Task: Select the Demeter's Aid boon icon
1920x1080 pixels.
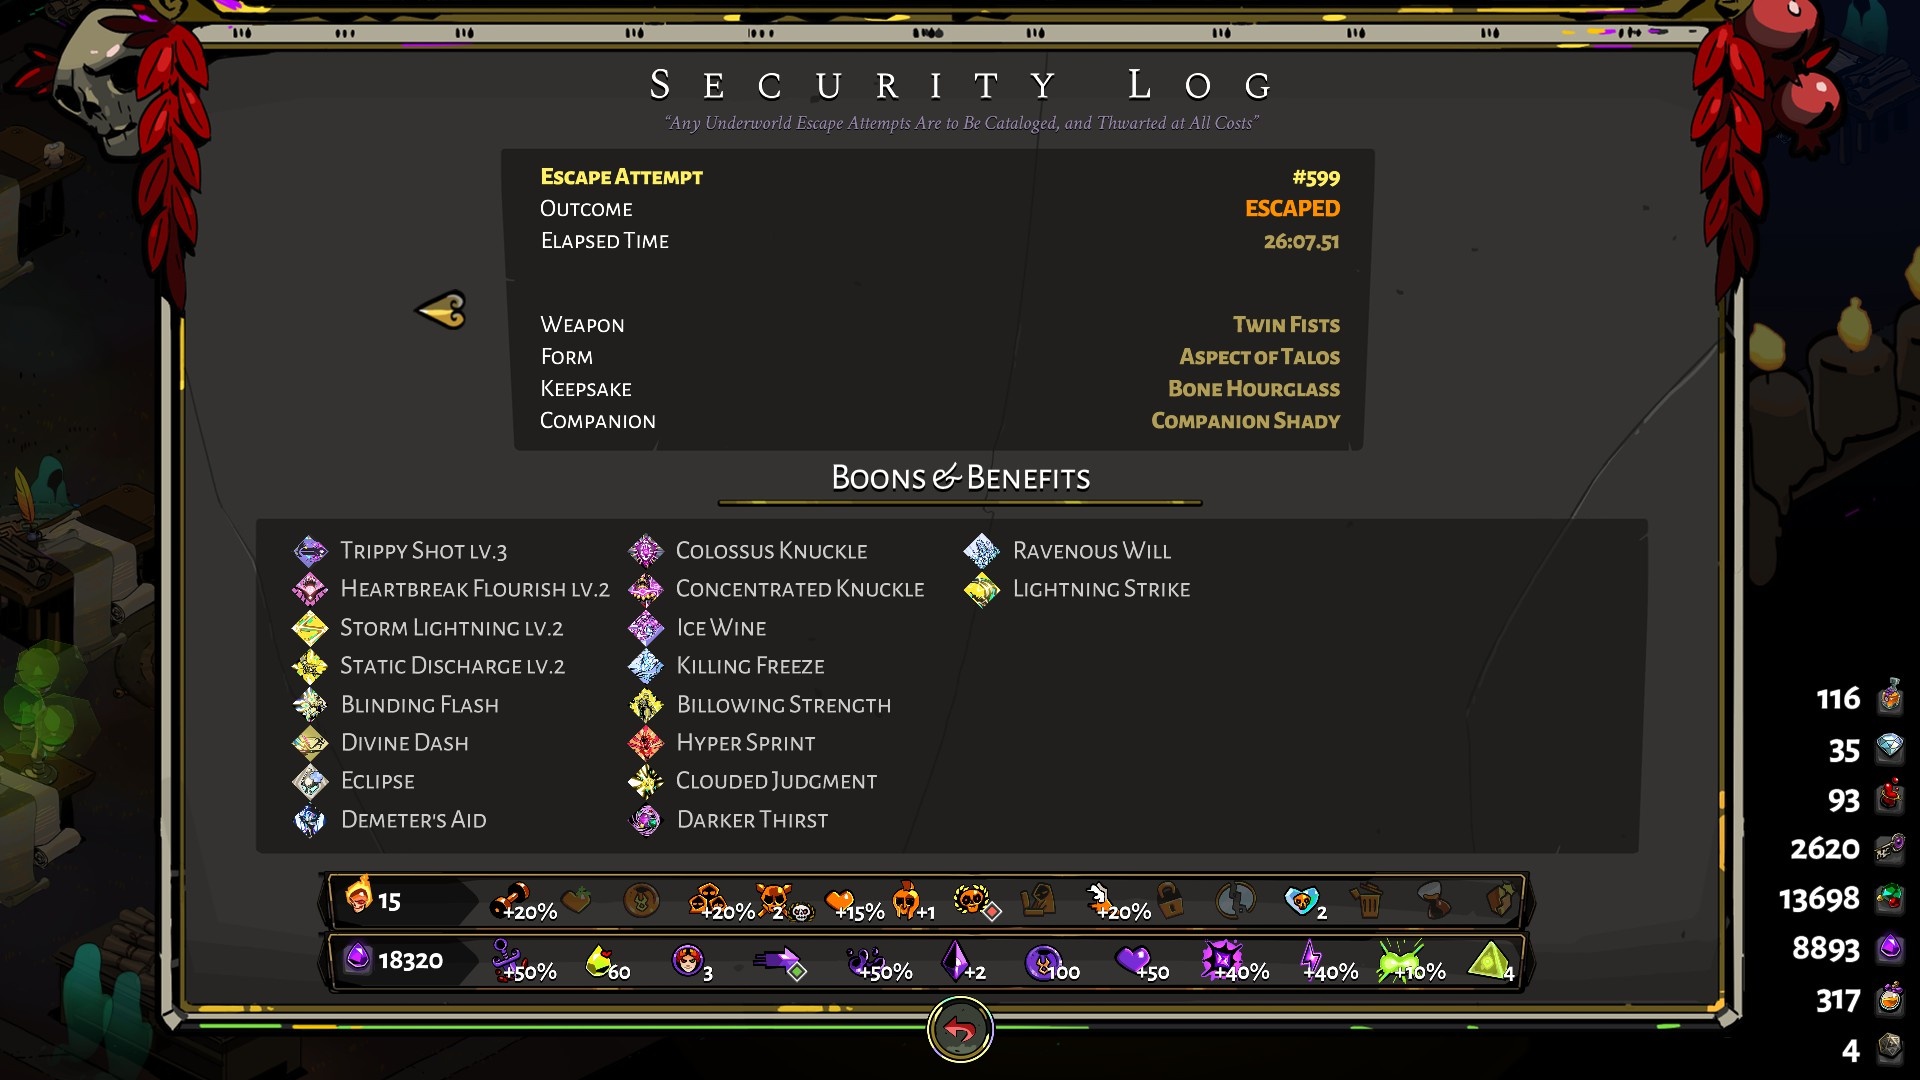Action: (310, 820)
